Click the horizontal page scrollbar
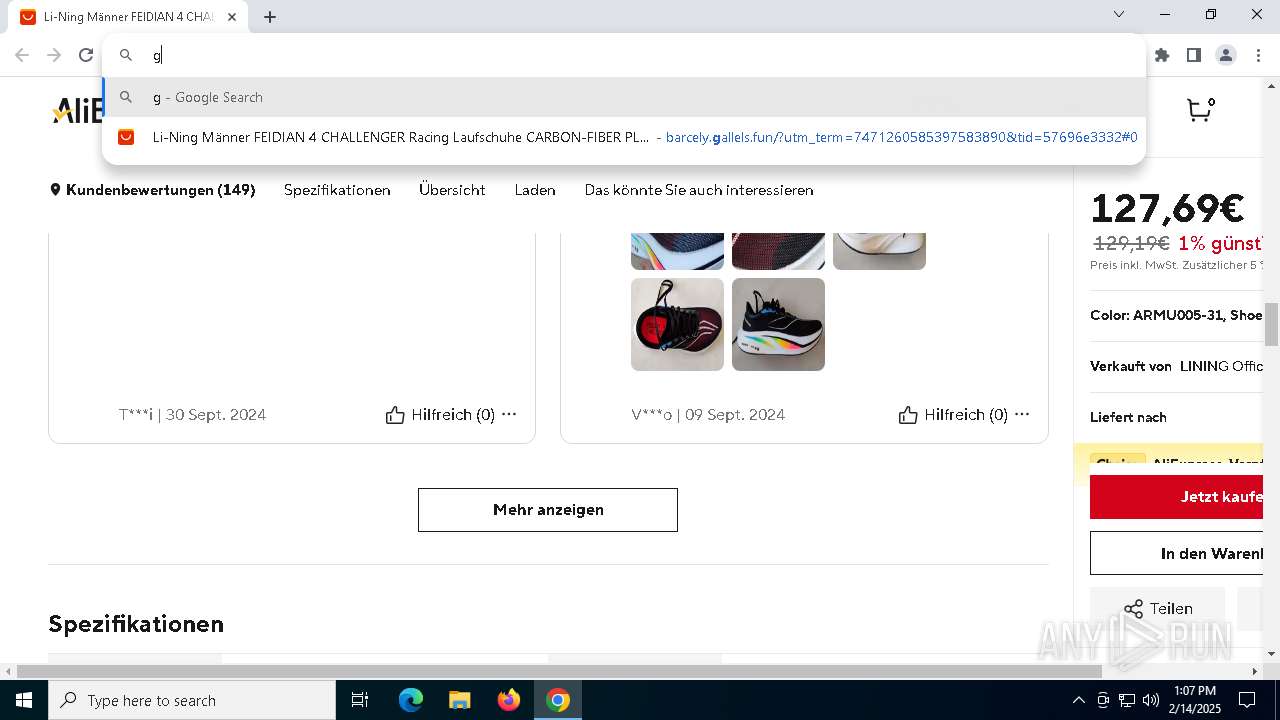The height and width of the screenshot is (720, 1280). coord(560,671)
